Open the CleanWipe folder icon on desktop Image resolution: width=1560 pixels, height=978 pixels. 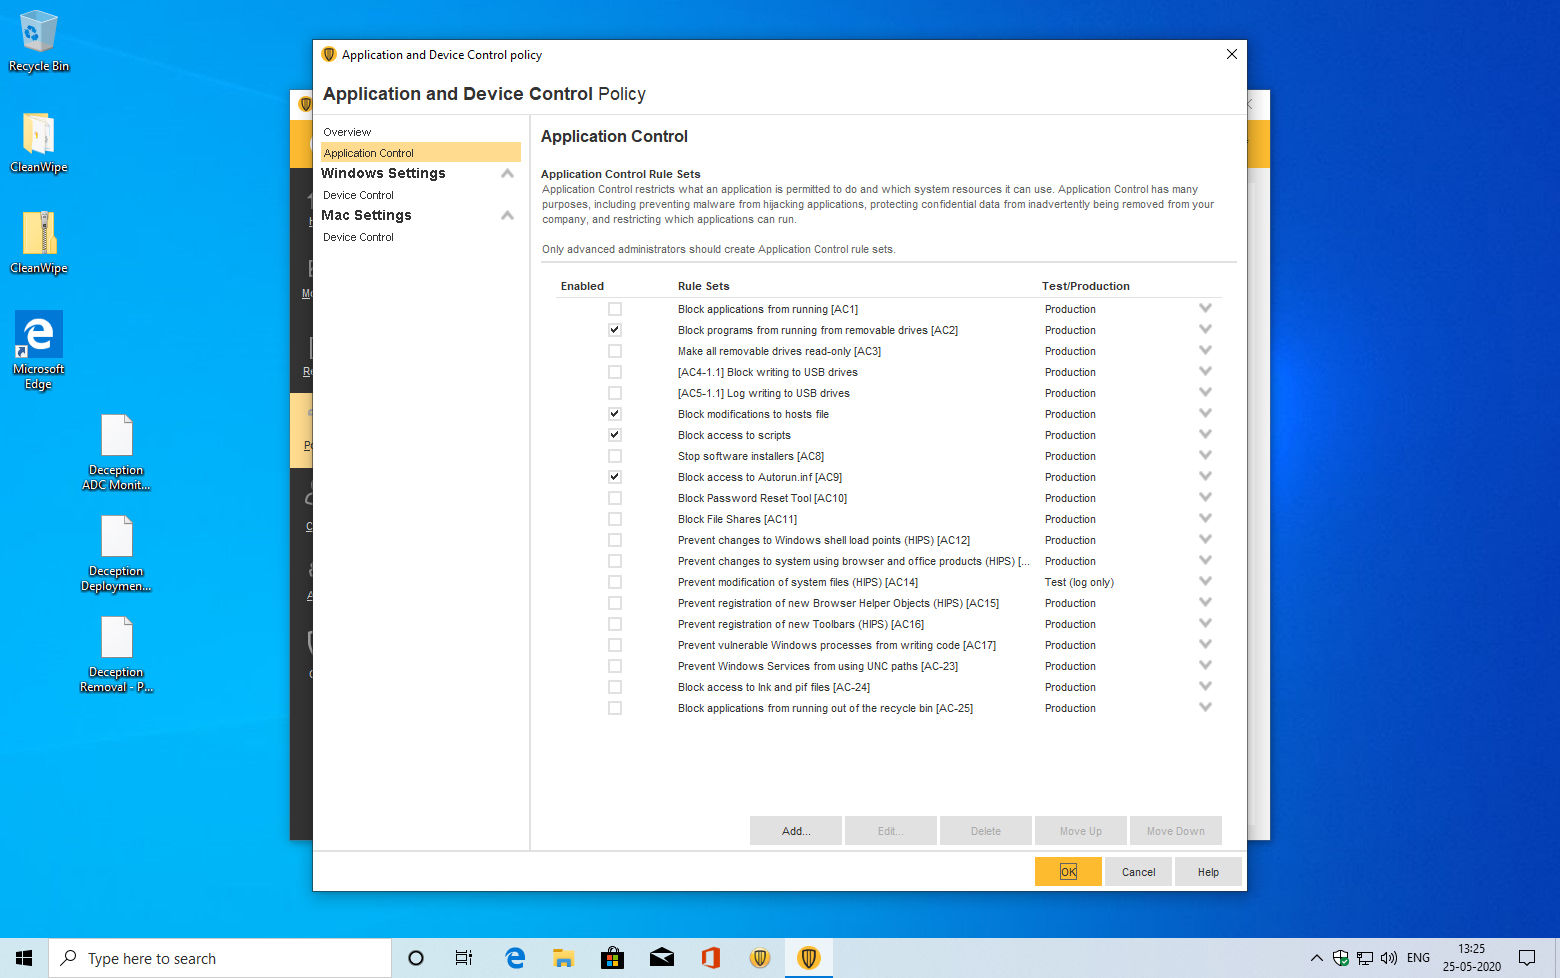coord(39,142)
